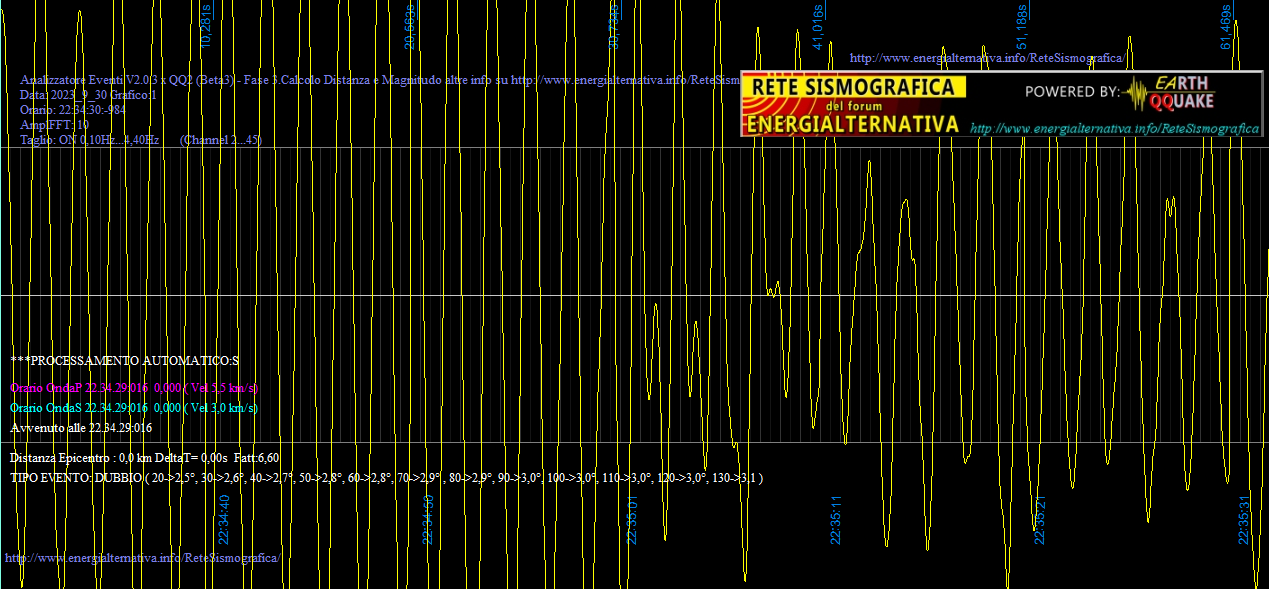Click the Earth QQuake waveform logo icon
This screenshot has height=589, width=1269.
1136,94
